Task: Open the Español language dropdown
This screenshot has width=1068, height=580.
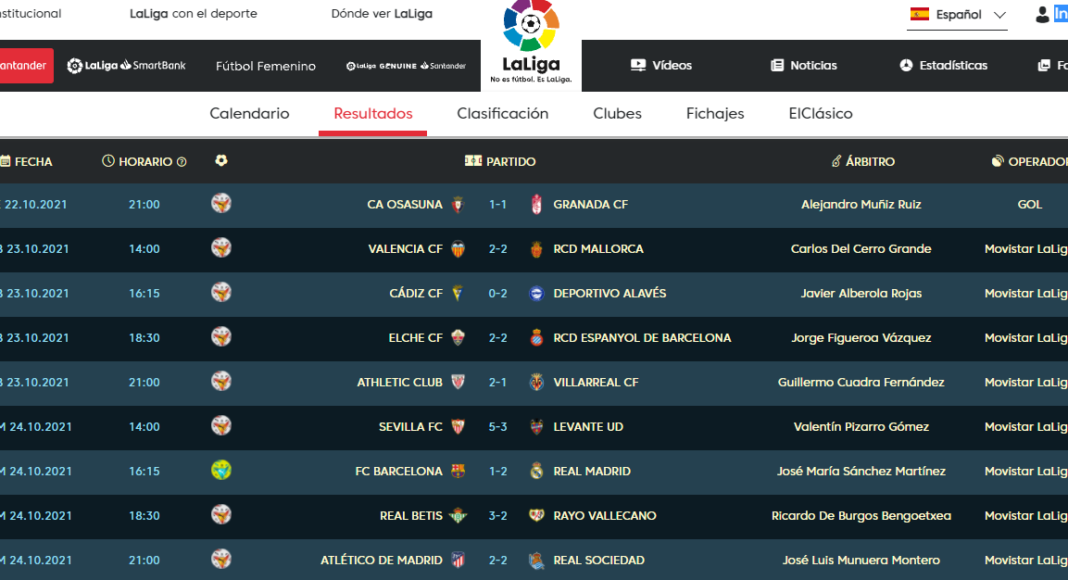Action: coord(957,15)
